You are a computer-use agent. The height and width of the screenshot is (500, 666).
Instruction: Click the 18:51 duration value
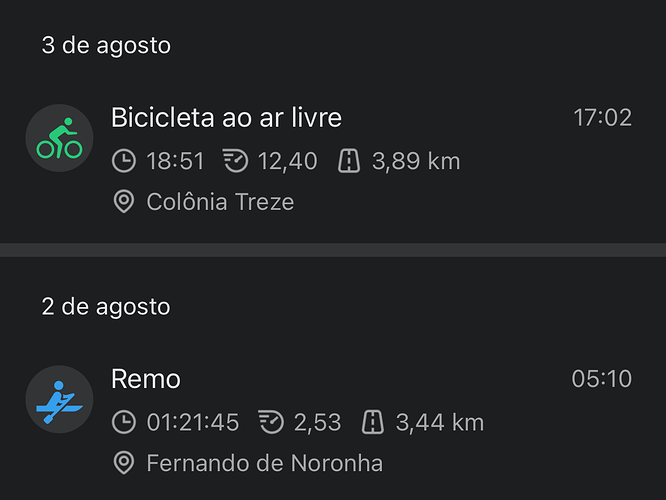point(176,161)
